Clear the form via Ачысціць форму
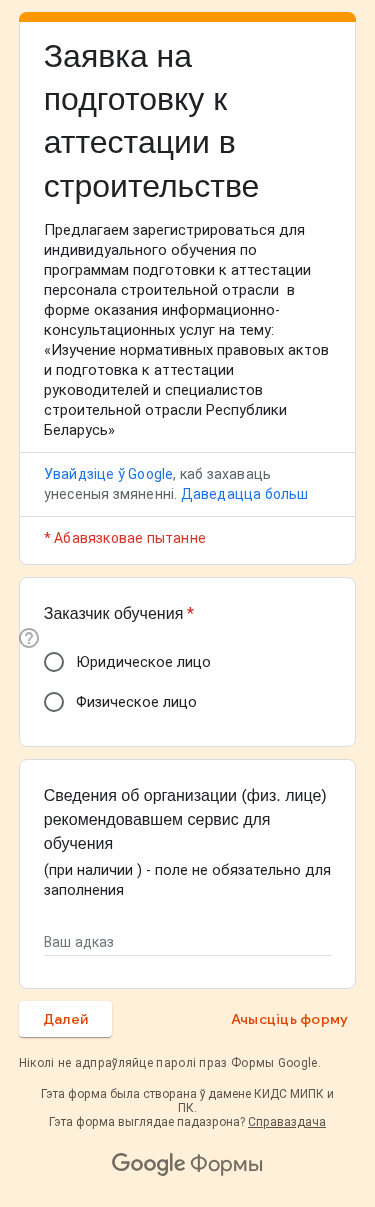Screen dimensions: 375x1207 (289, 1019)
